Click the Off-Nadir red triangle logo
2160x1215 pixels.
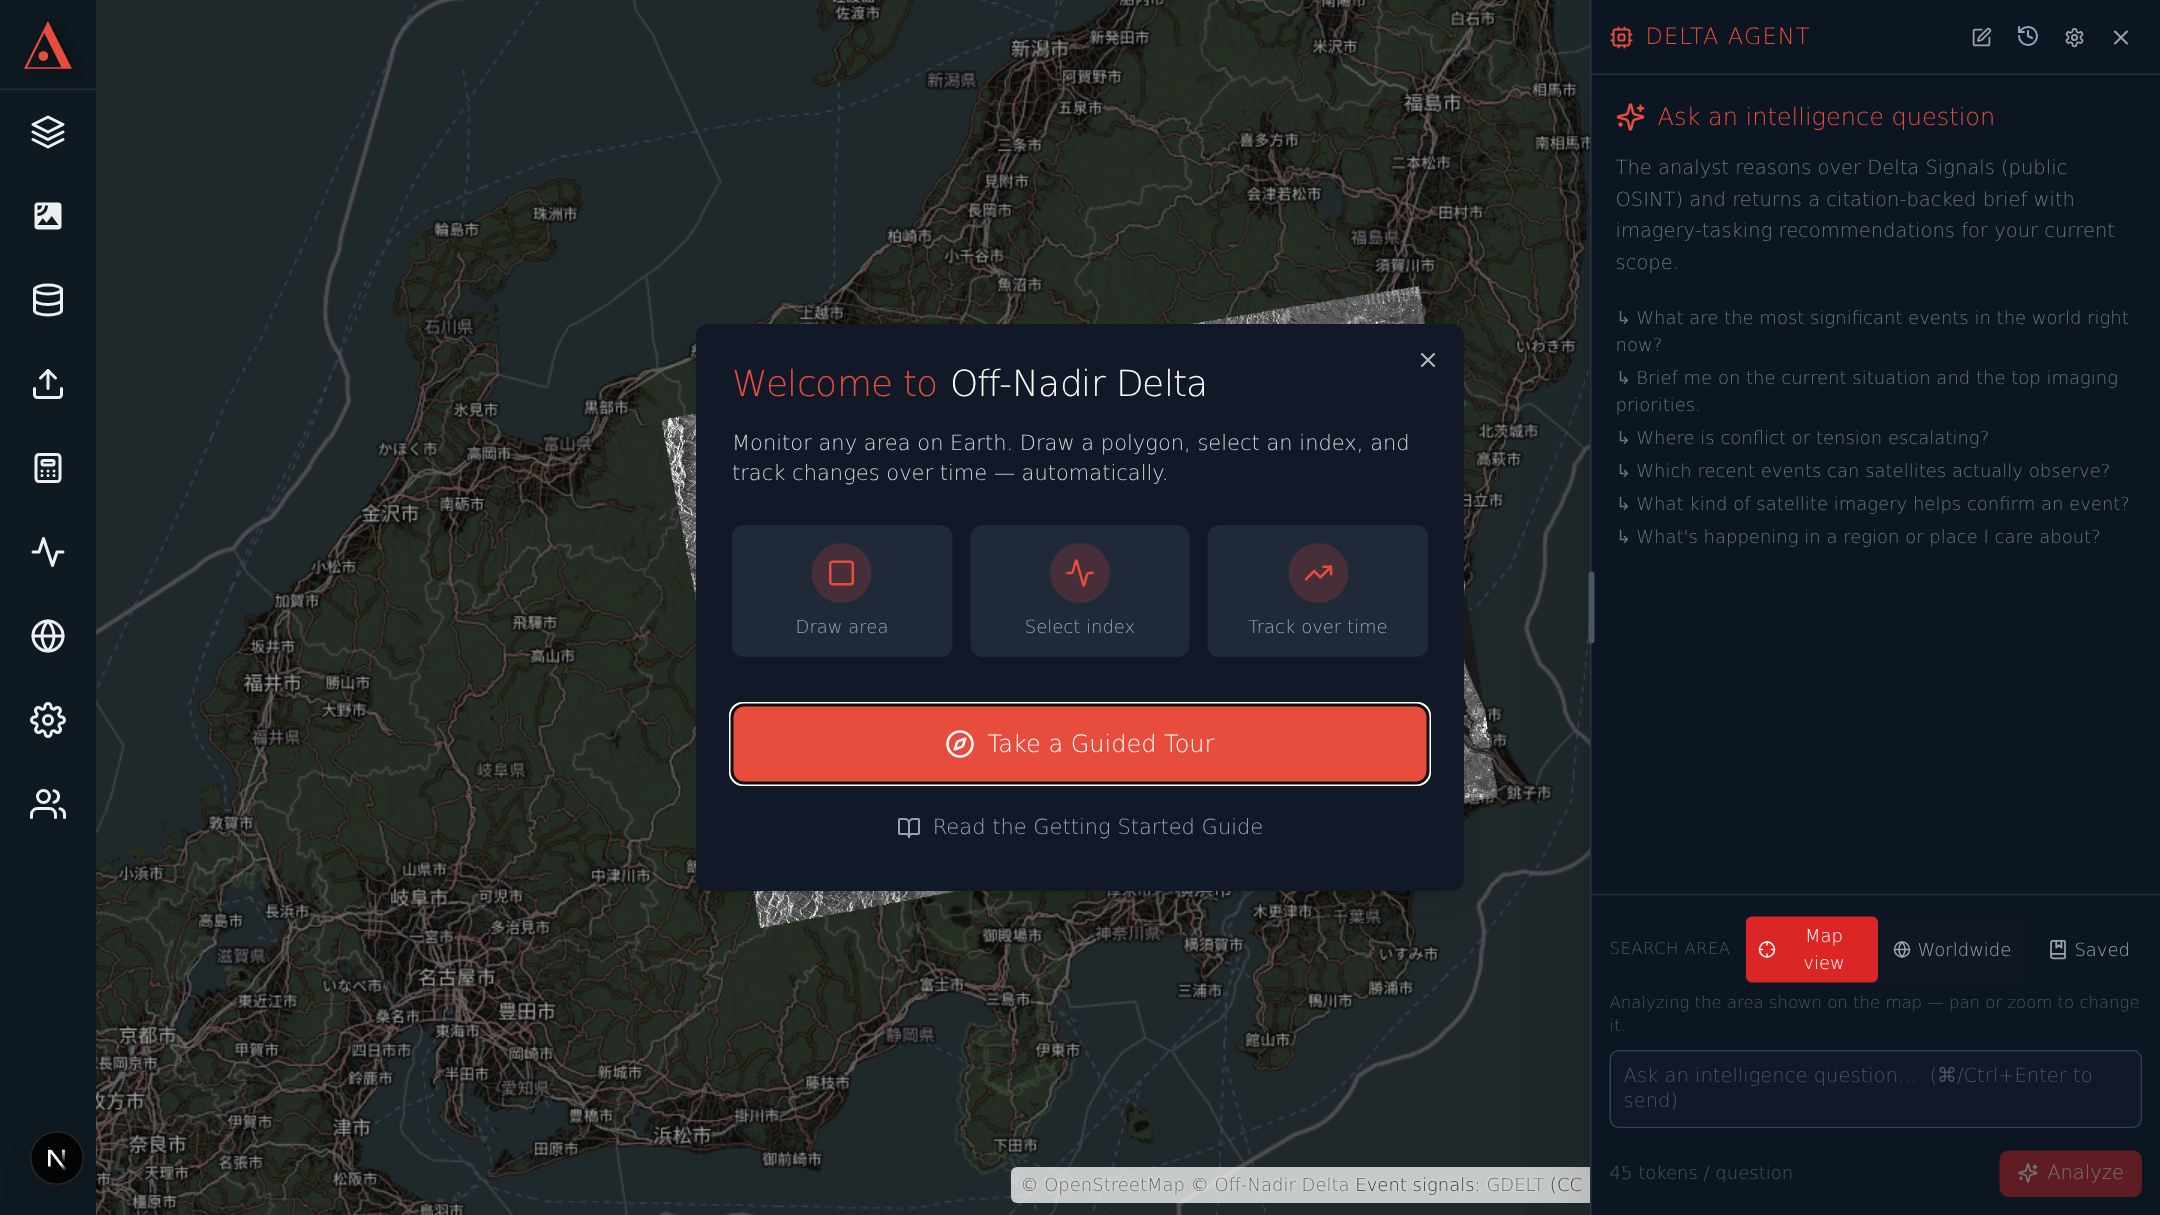click(48, 46)
